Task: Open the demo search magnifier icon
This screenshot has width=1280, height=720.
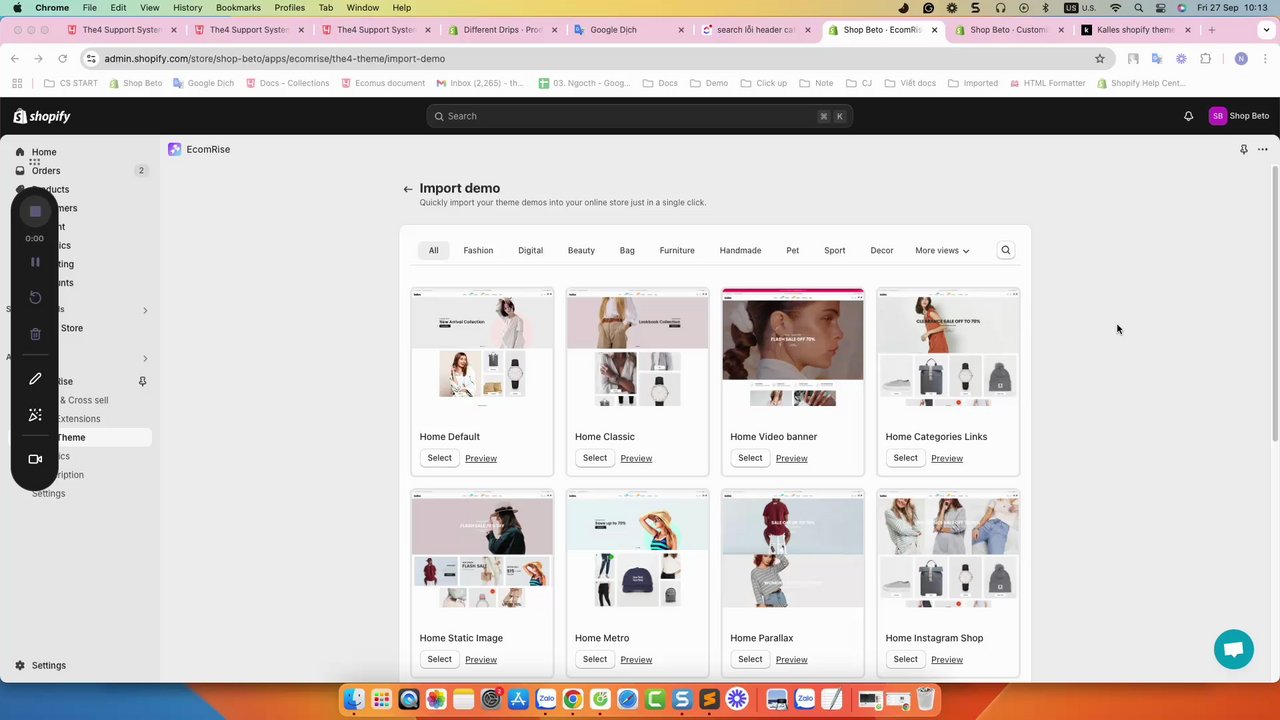Action: tap(1006, 250)
